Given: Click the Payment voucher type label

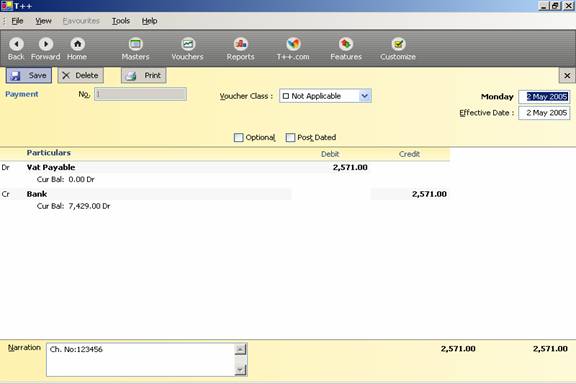Looking at the screenshot, I should (22, 94).
